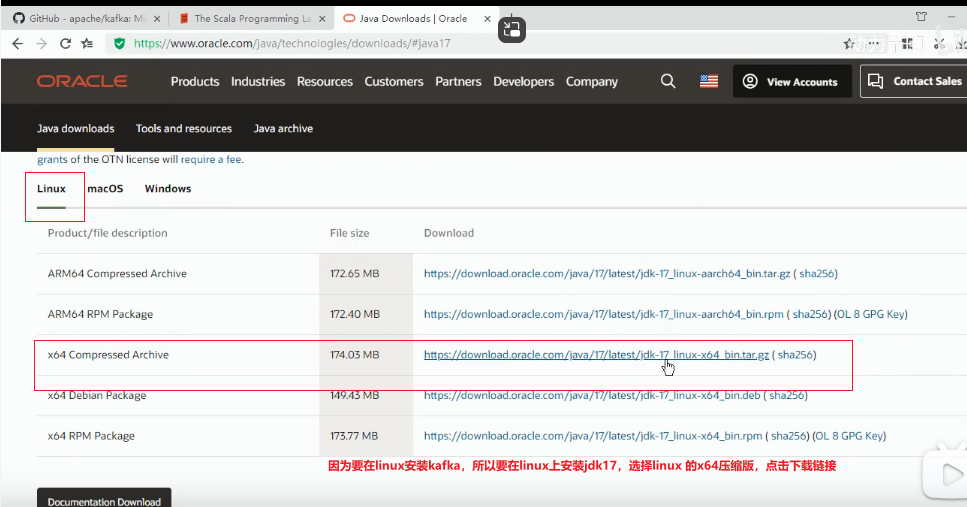This screenshot has height=507, width=967.
Task: Bookmark page with the address bar star
Action: click(849, 43)
